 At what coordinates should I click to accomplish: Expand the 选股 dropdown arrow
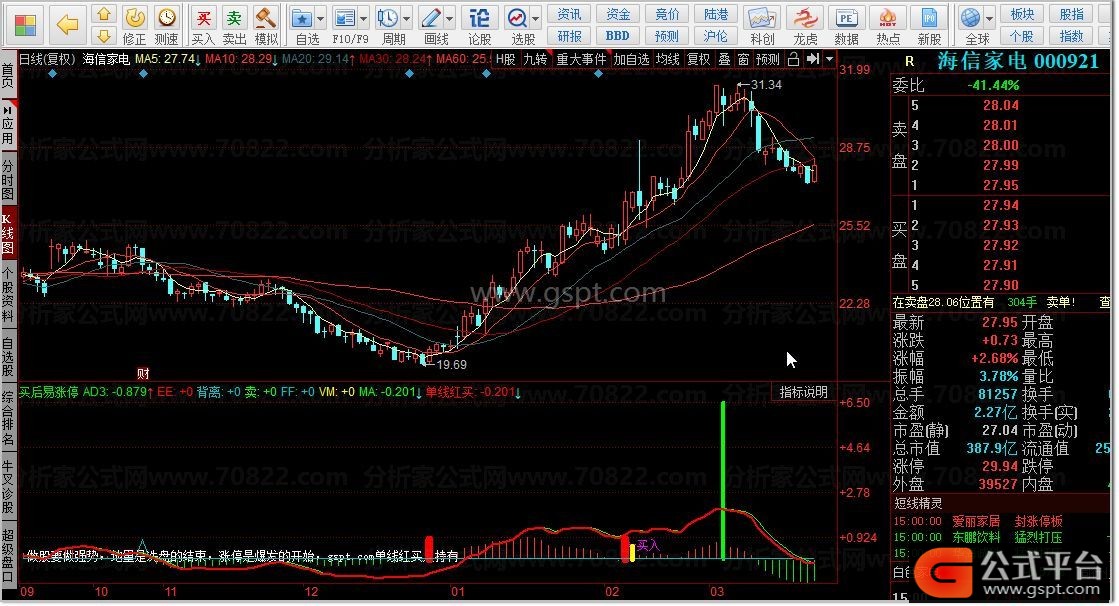click(535, 18)
